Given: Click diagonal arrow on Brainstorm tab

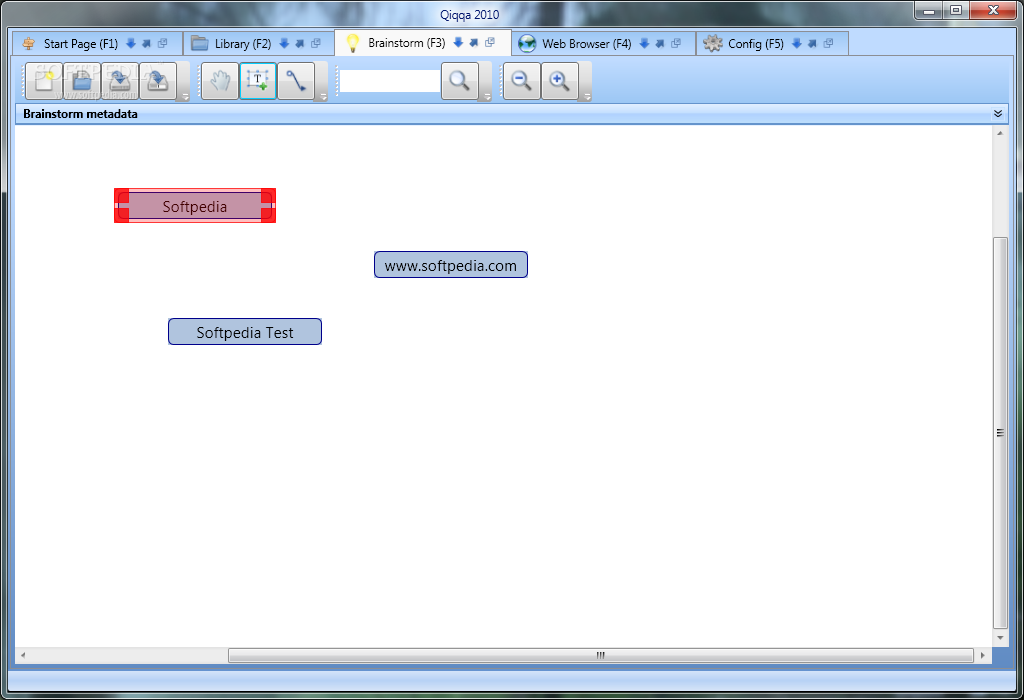Looking at the screenshot, I should 473,42.
